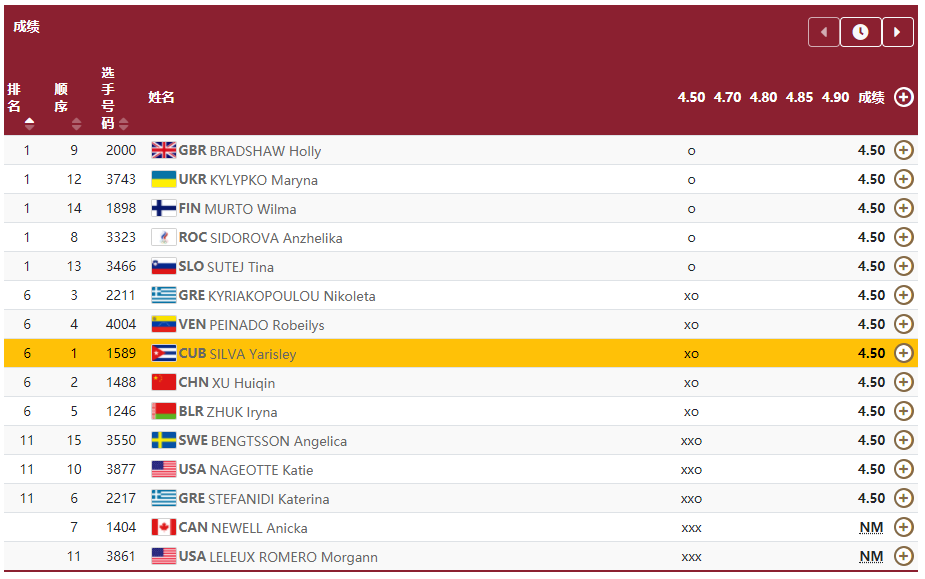Click the Canada flag next to NEWELL
The width and height of the screenshot is (925, 579).
coord(163,528)
